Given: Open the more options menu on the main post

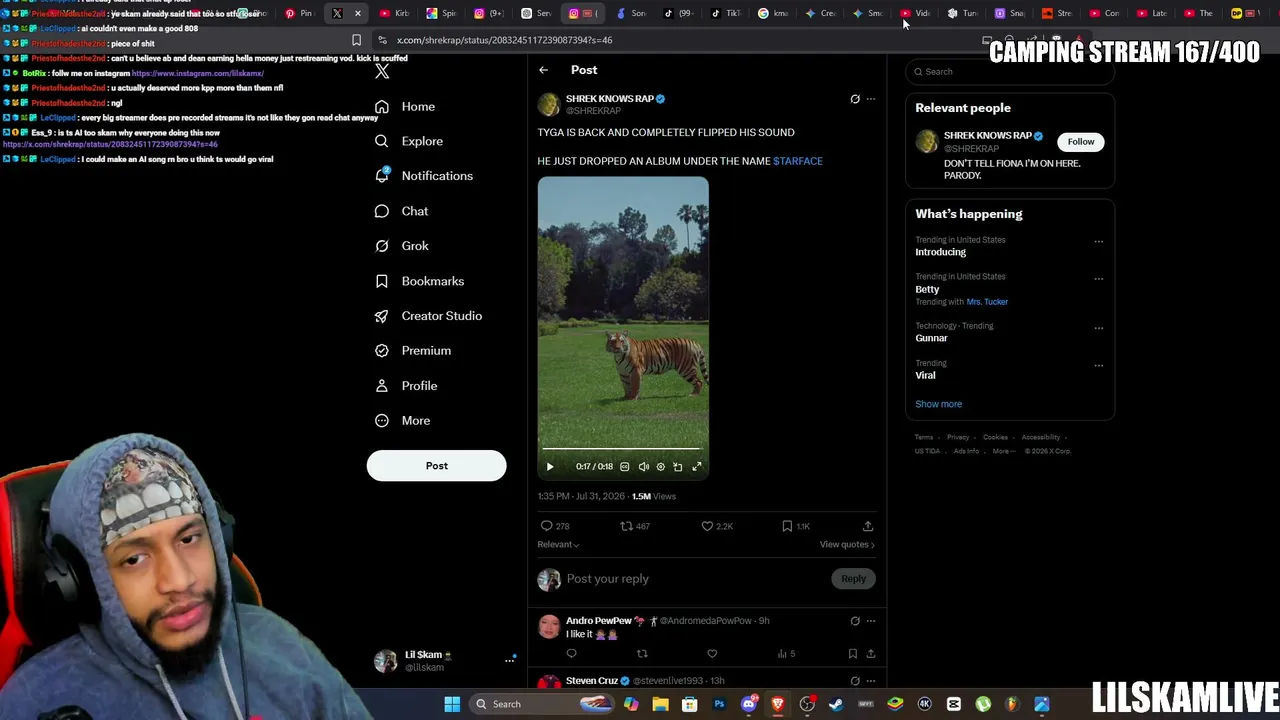Looking at the screenshot, I should pos(871,99).
